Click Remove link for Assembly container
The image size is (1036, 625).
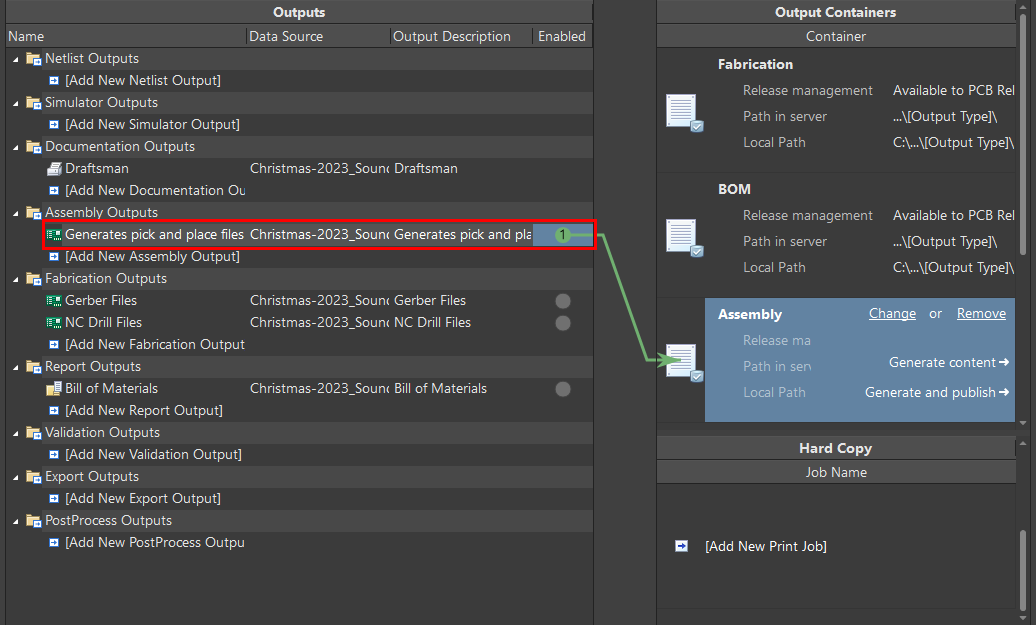(981, 314)
